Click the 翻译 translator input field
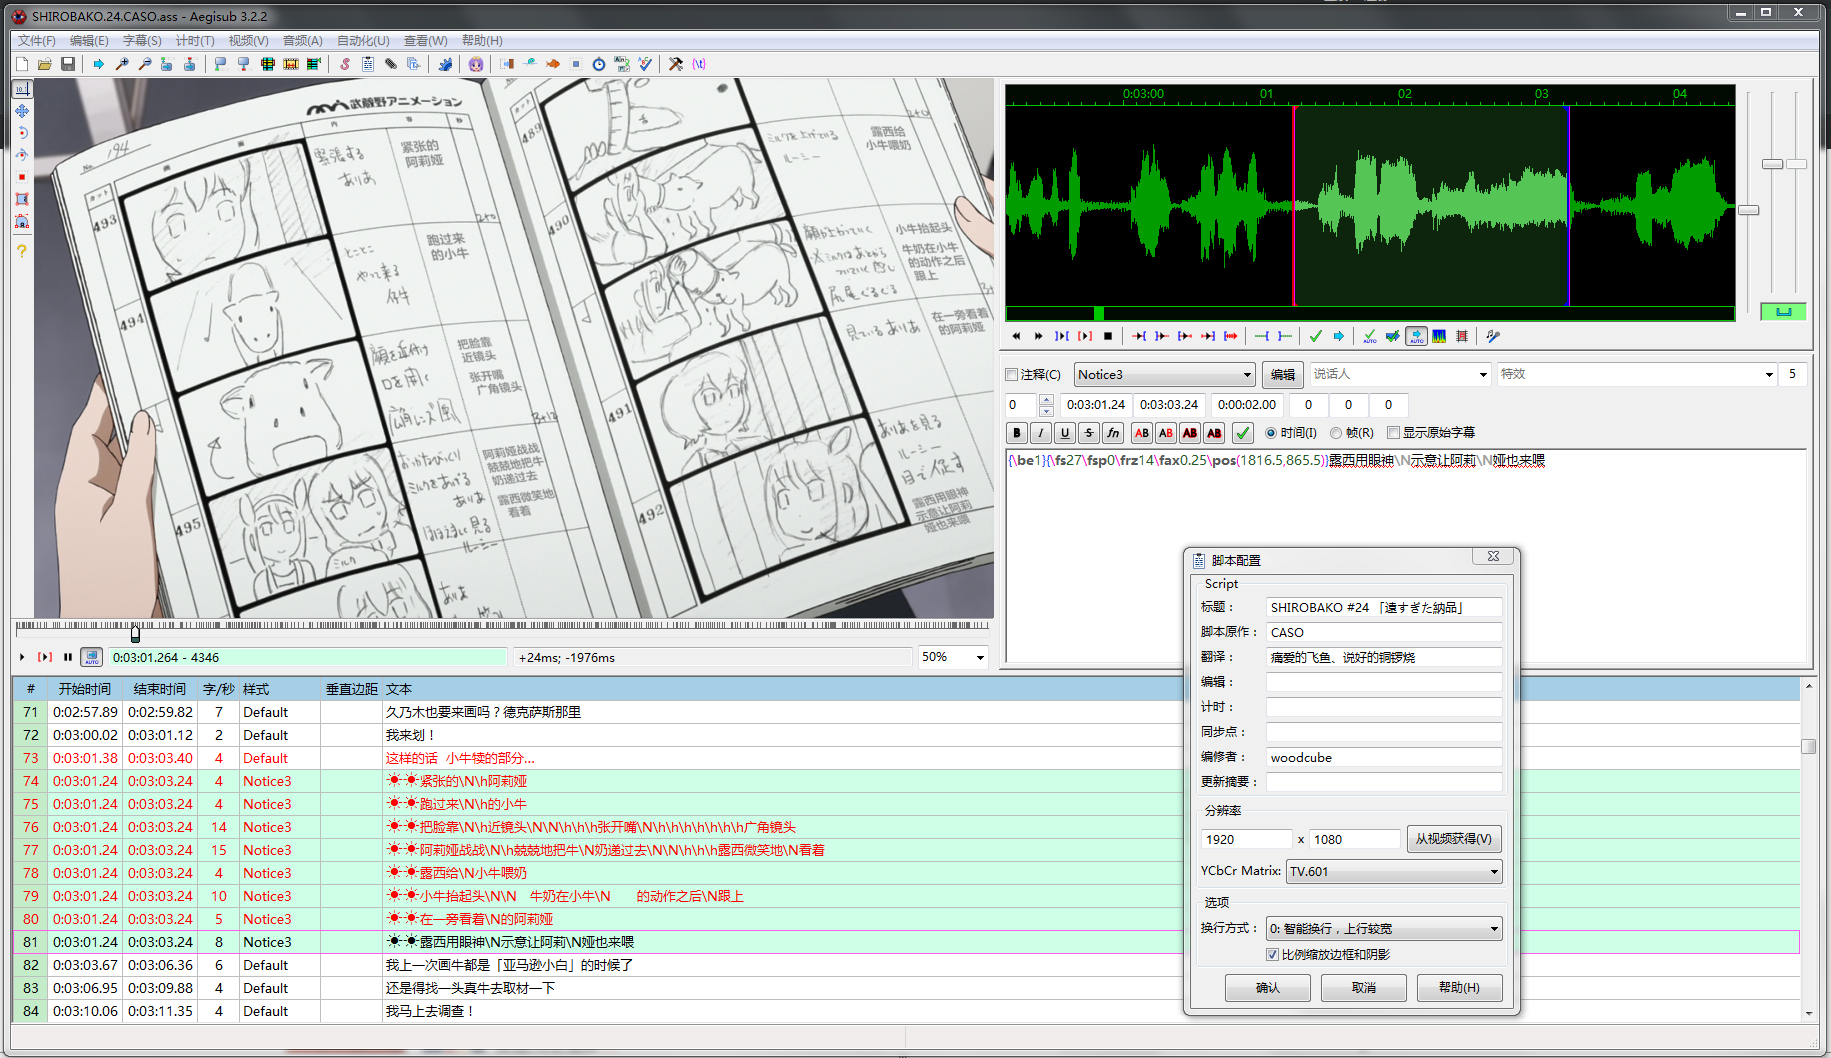 pyautogui.click(x=1384, y=657)
